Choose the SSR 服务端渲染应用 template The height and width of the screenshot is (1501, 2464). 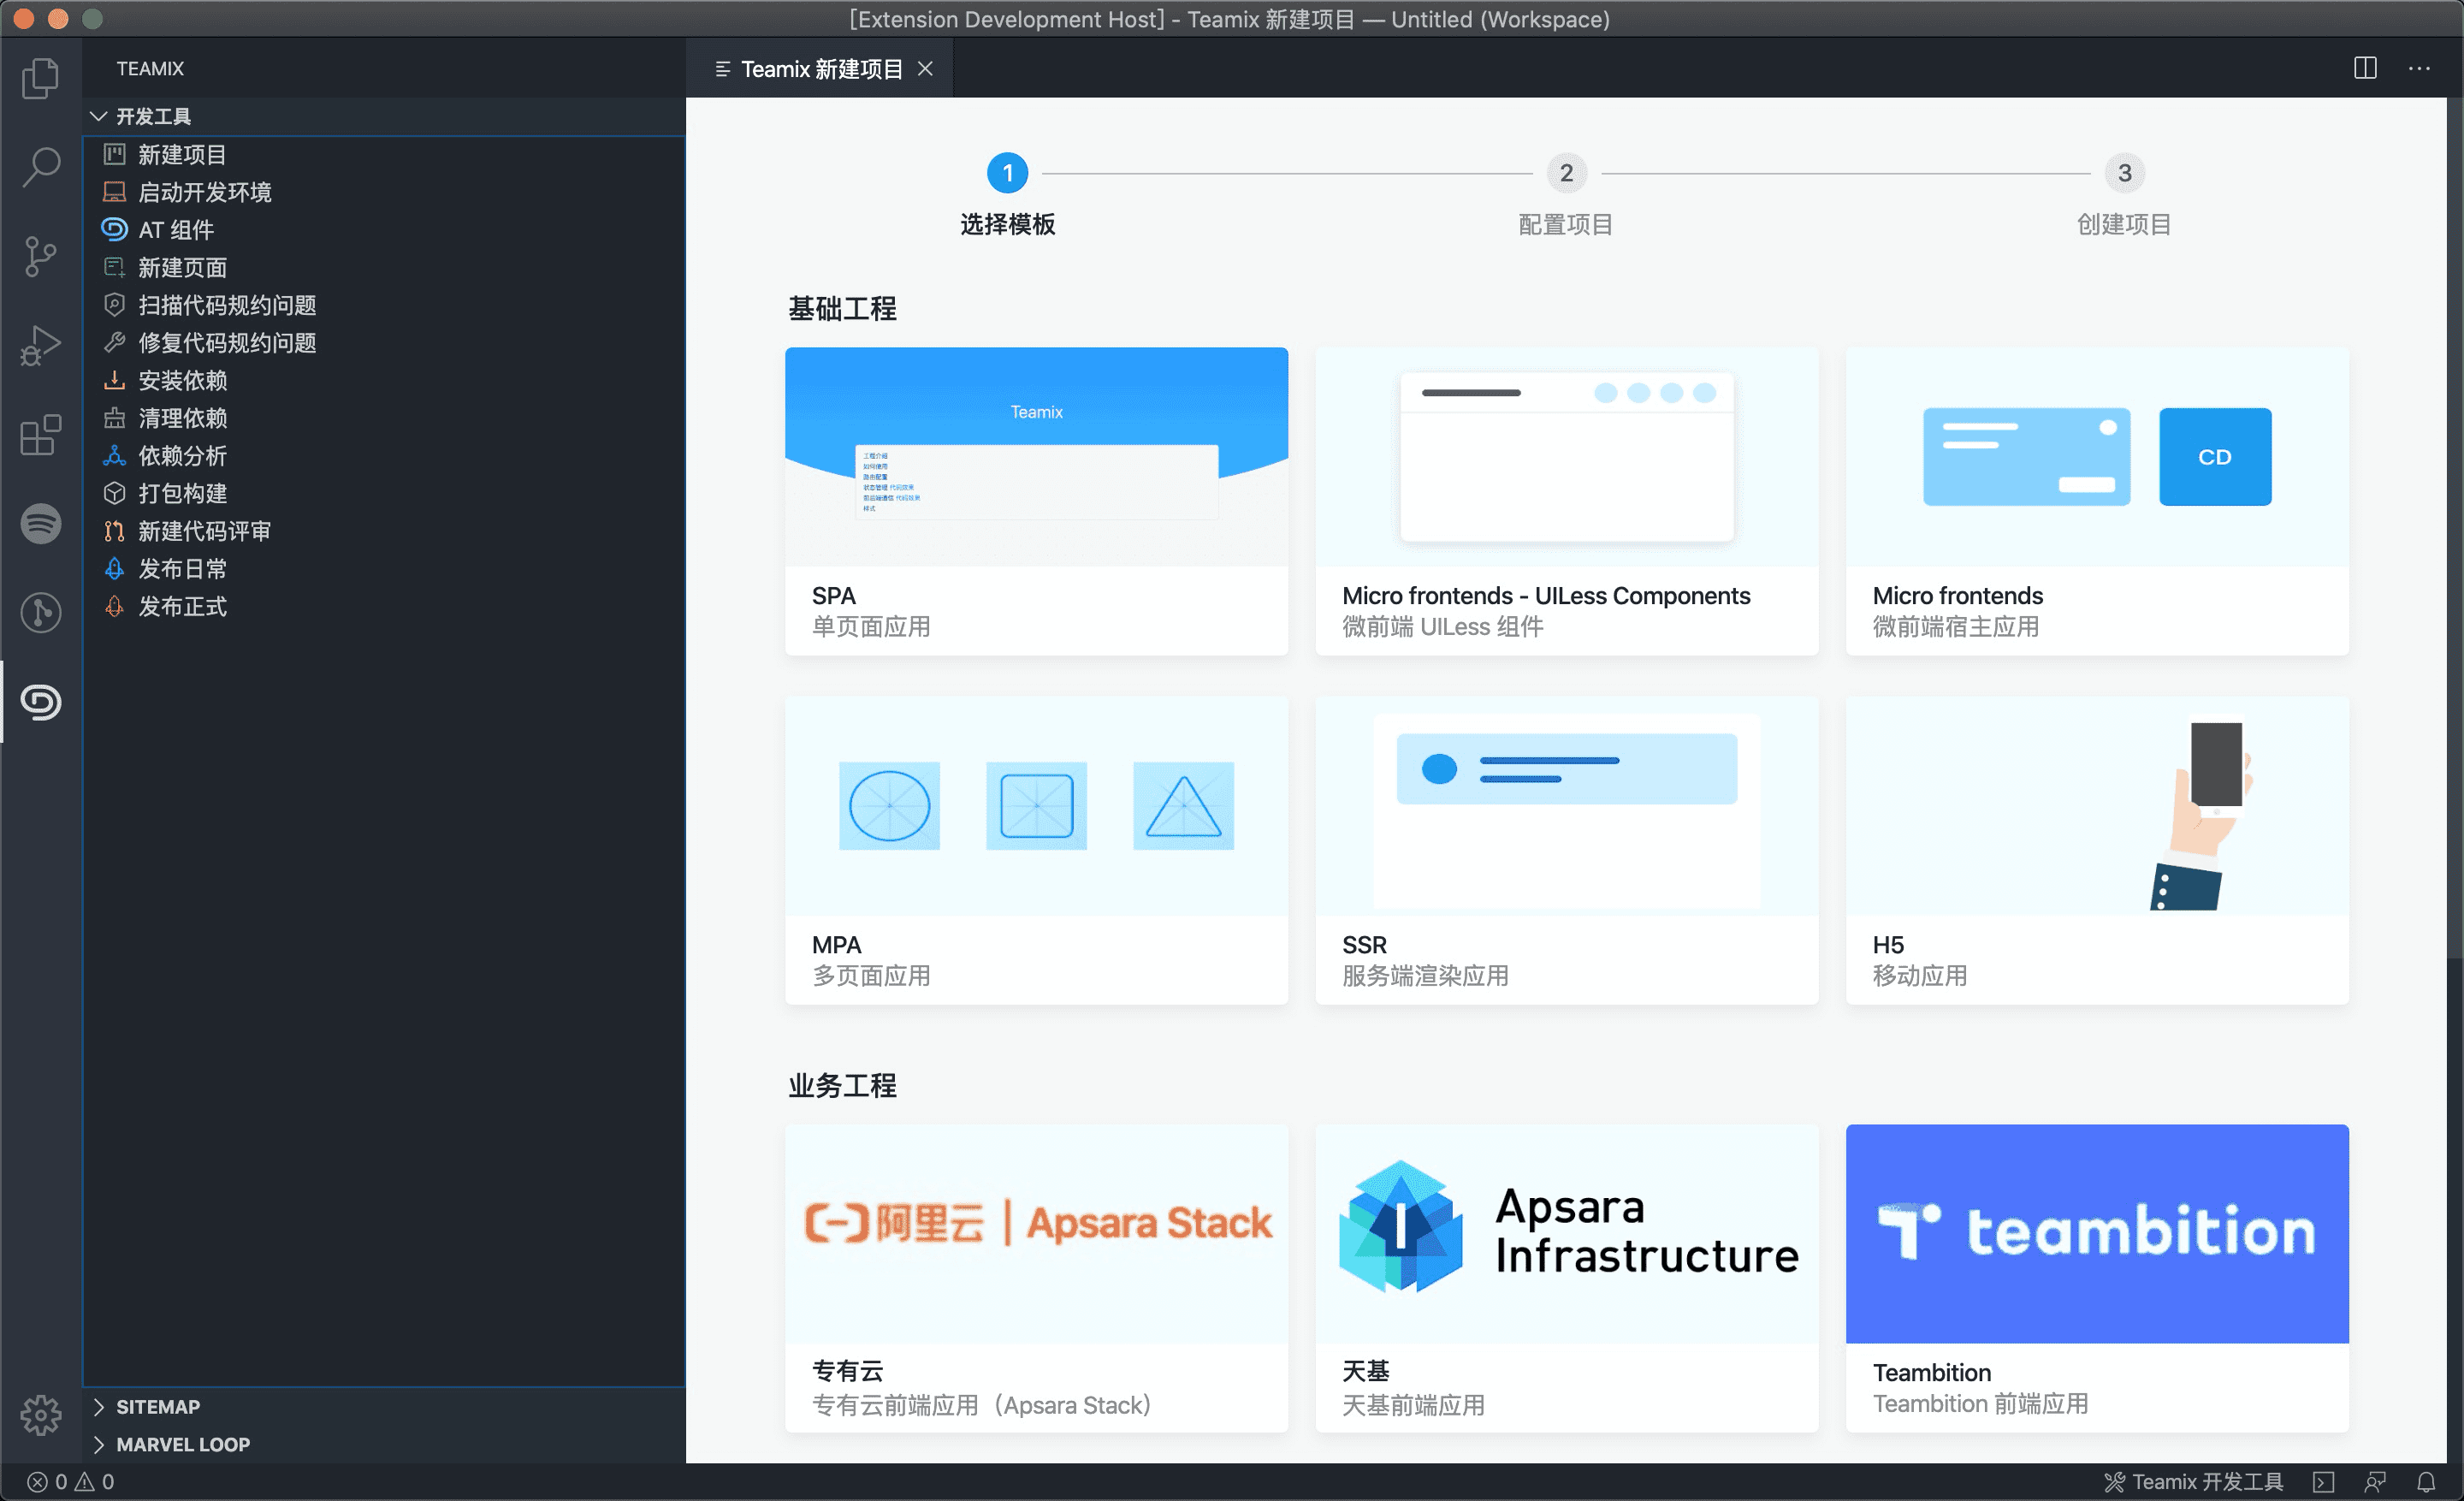[1566, 850]
